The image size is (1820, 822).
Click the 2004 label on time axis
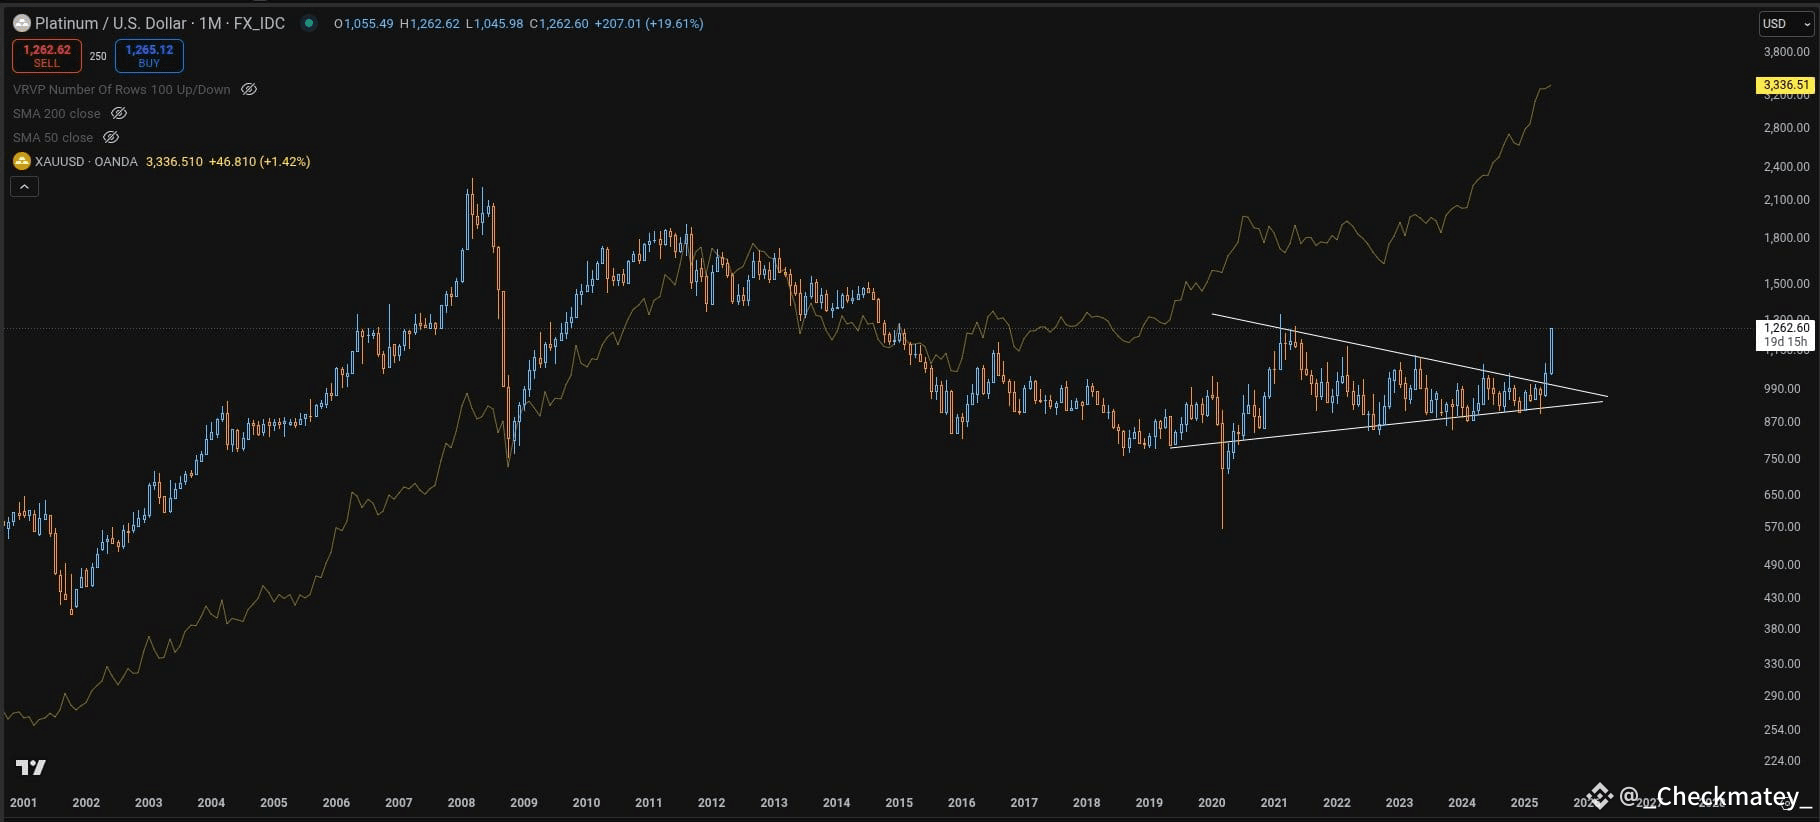[211, 803]
